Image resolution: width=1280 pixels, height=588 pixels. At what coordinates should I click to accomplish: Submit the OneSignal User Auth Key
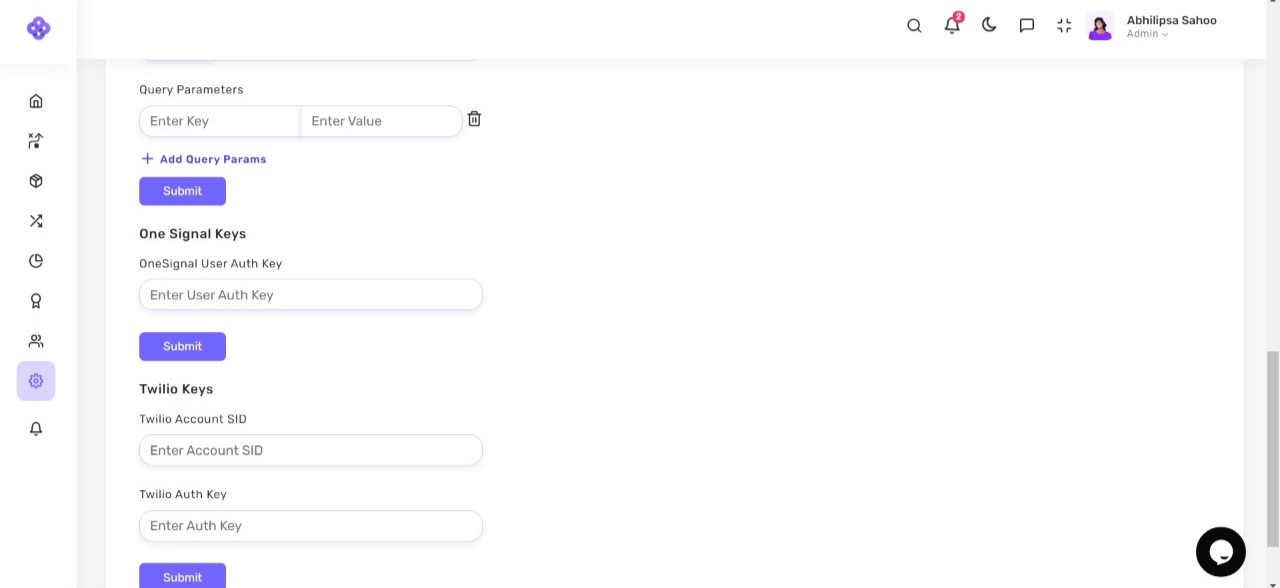pos(182,346)
